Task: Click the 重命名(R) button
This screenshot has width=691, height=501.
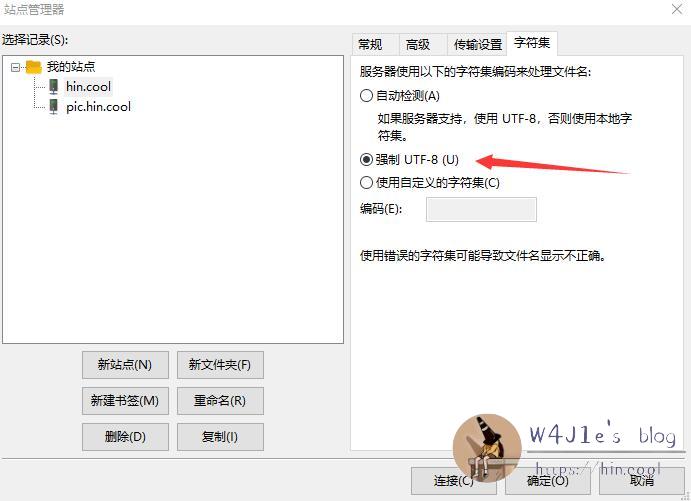Action: point(220,401)
